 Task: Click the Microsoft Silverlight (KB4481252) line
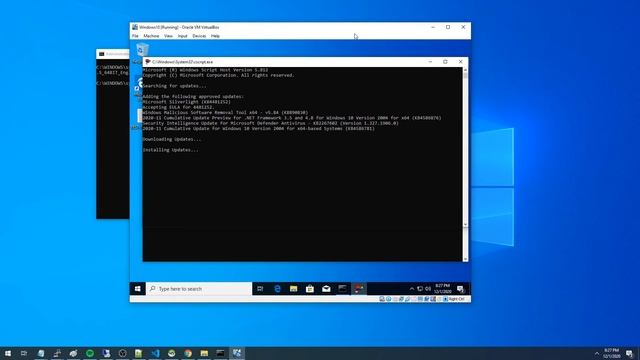[x=187, y=102]
